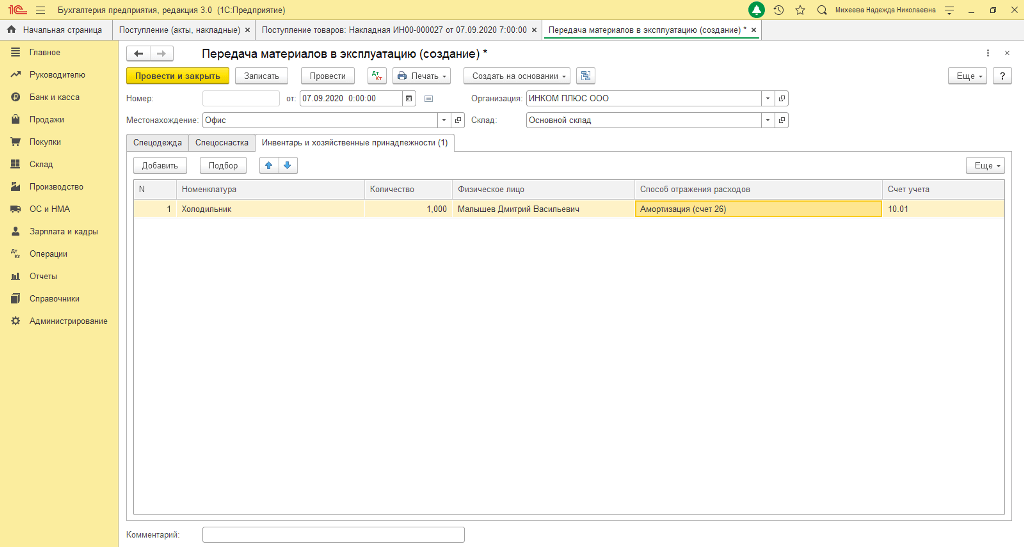Click the Добавить button

[160, 165]
